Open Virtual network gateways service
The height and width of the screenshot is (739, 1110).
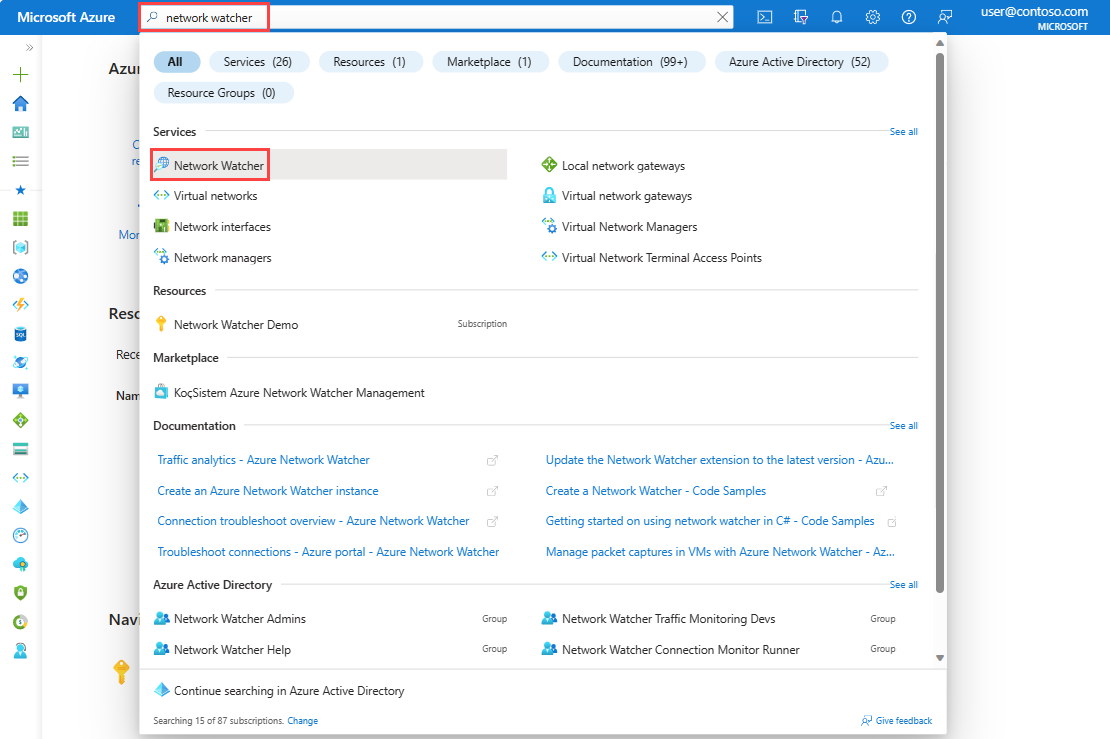626,196
